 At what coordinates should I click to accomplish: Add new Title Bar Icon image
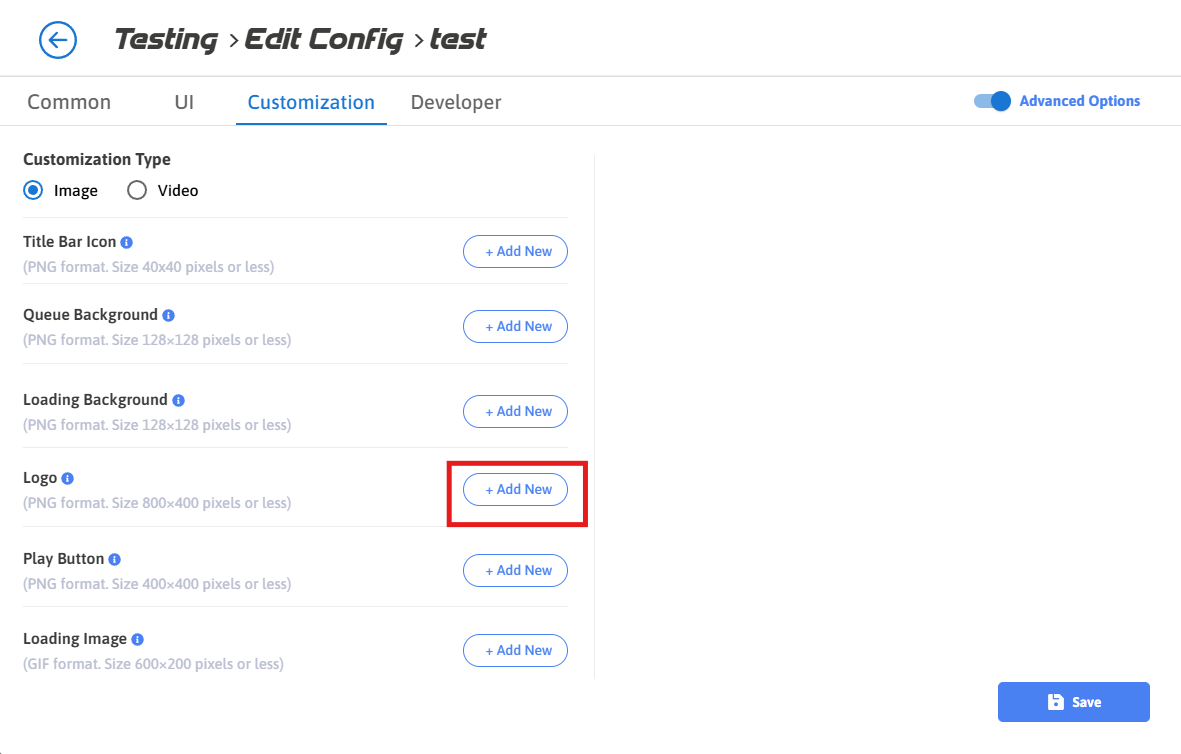515,252
